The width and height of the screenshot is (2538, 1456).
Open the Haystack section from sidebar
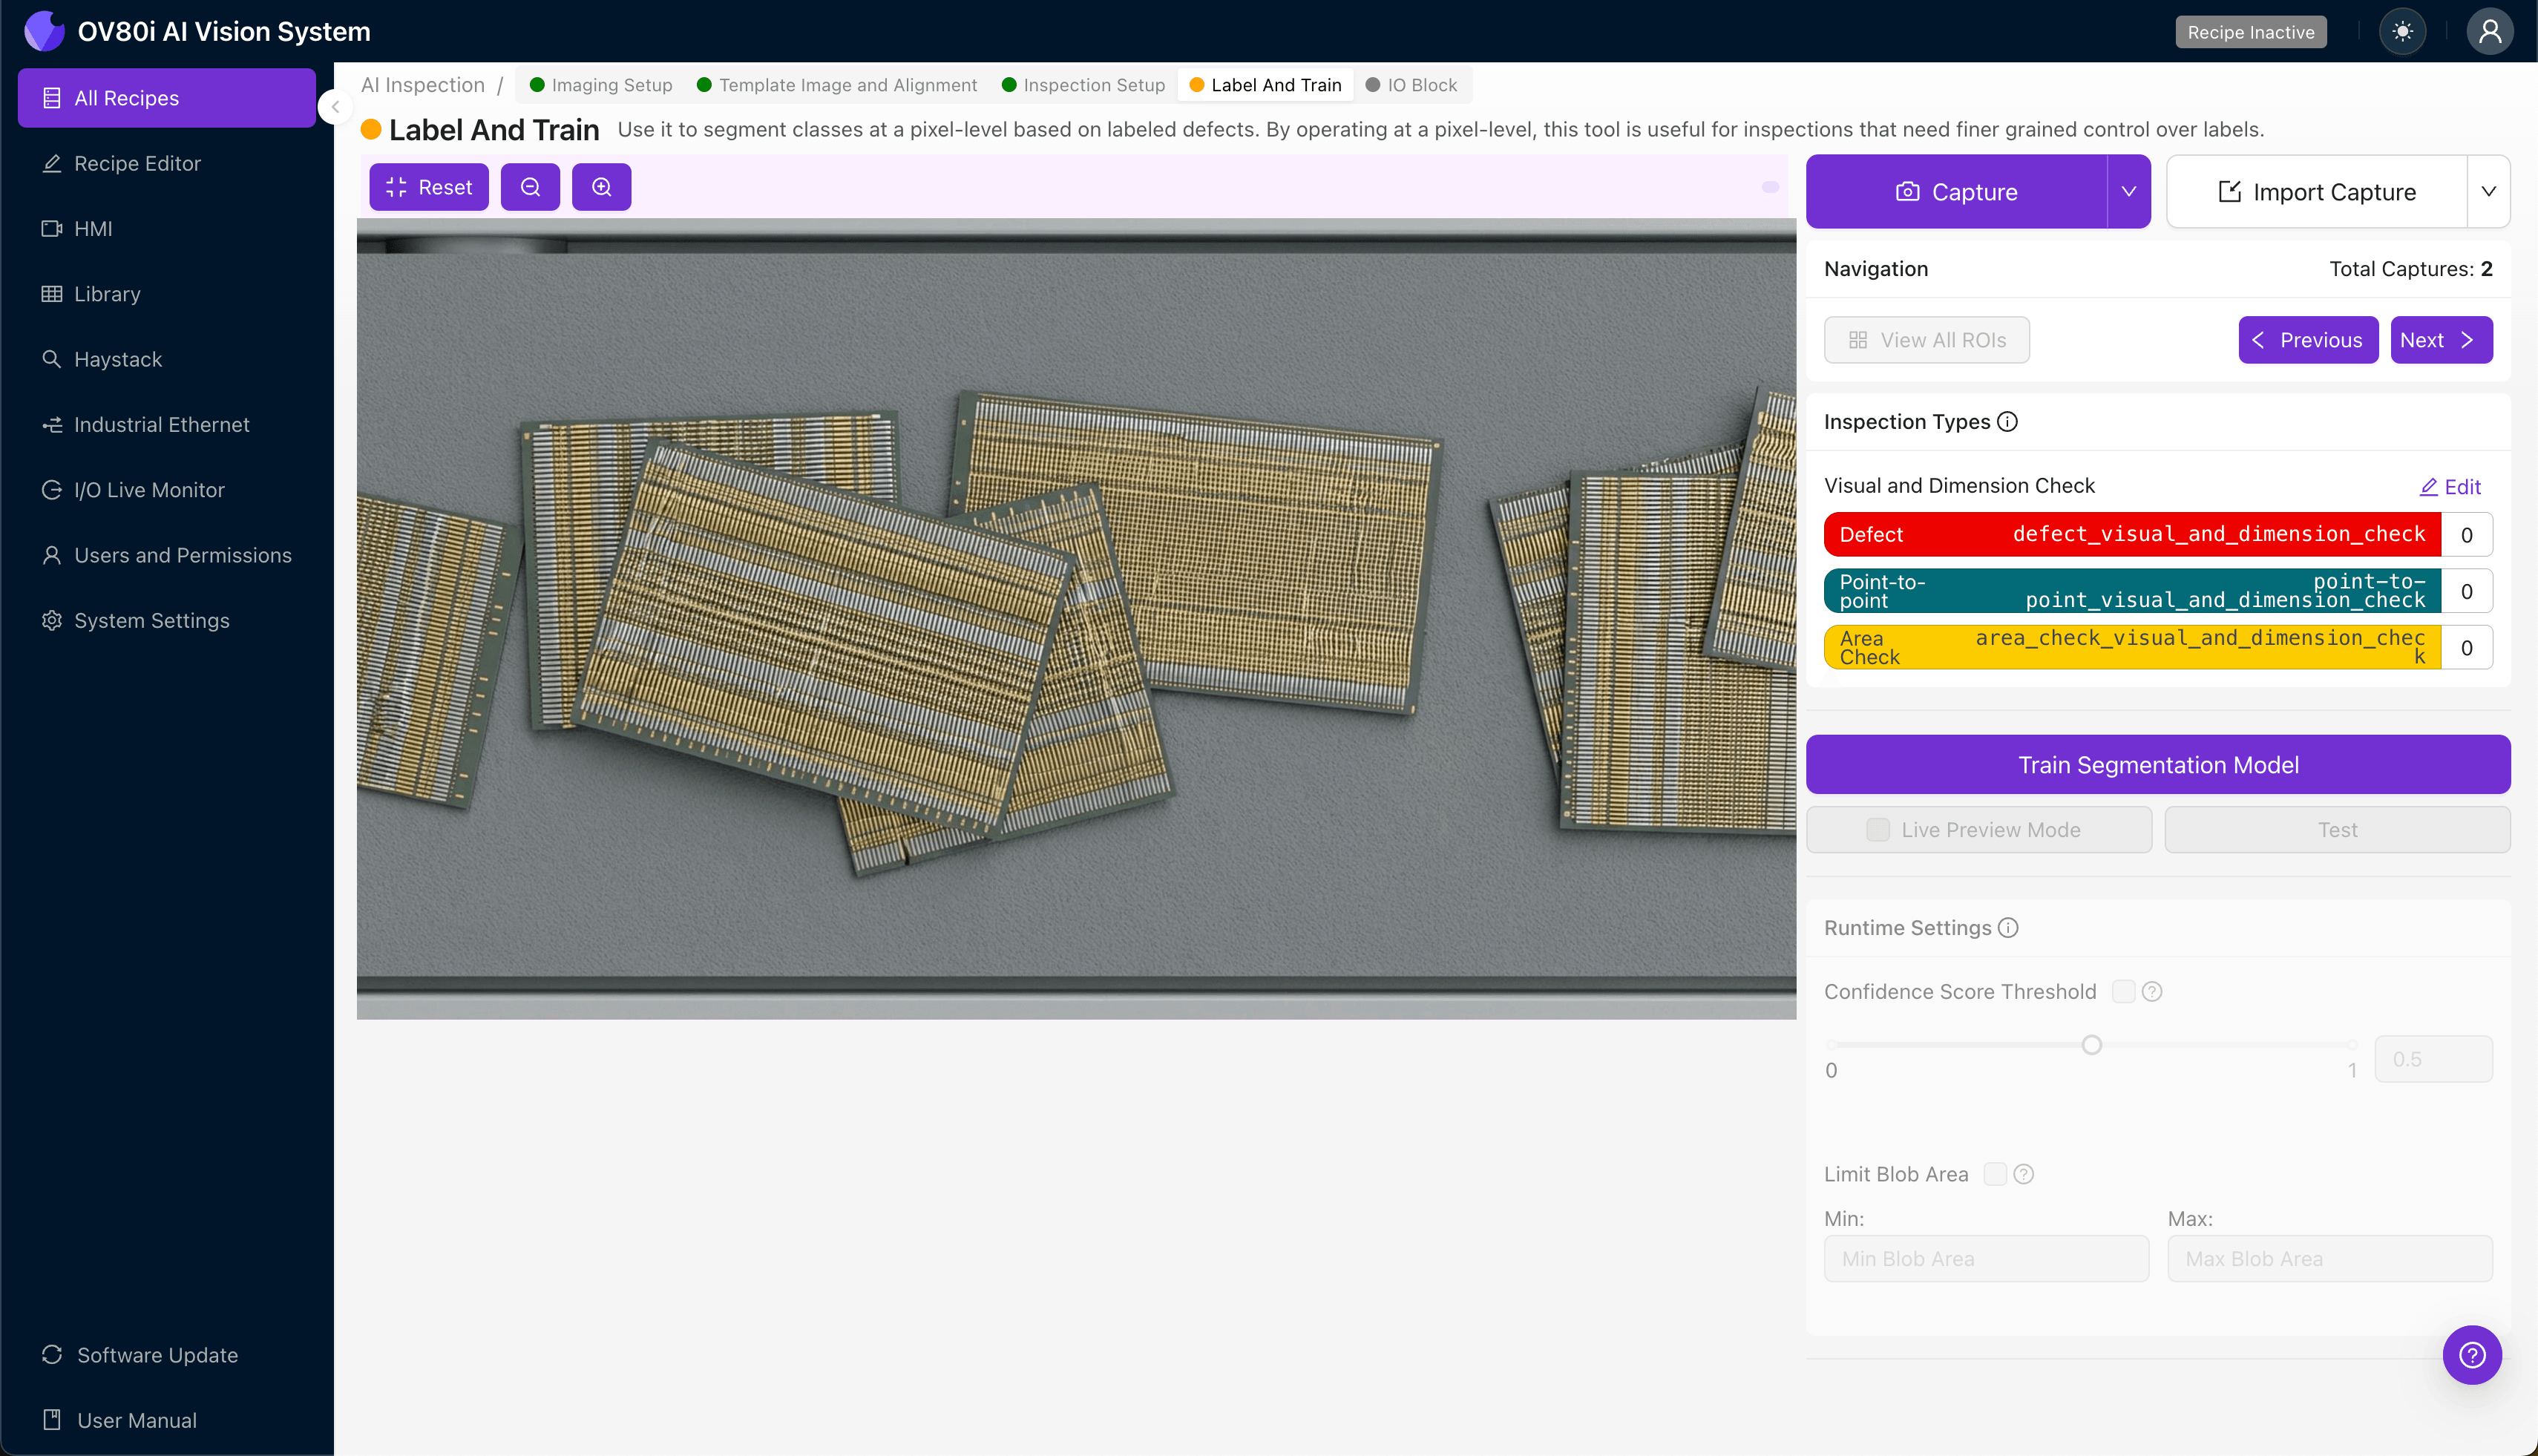point(117,359)
